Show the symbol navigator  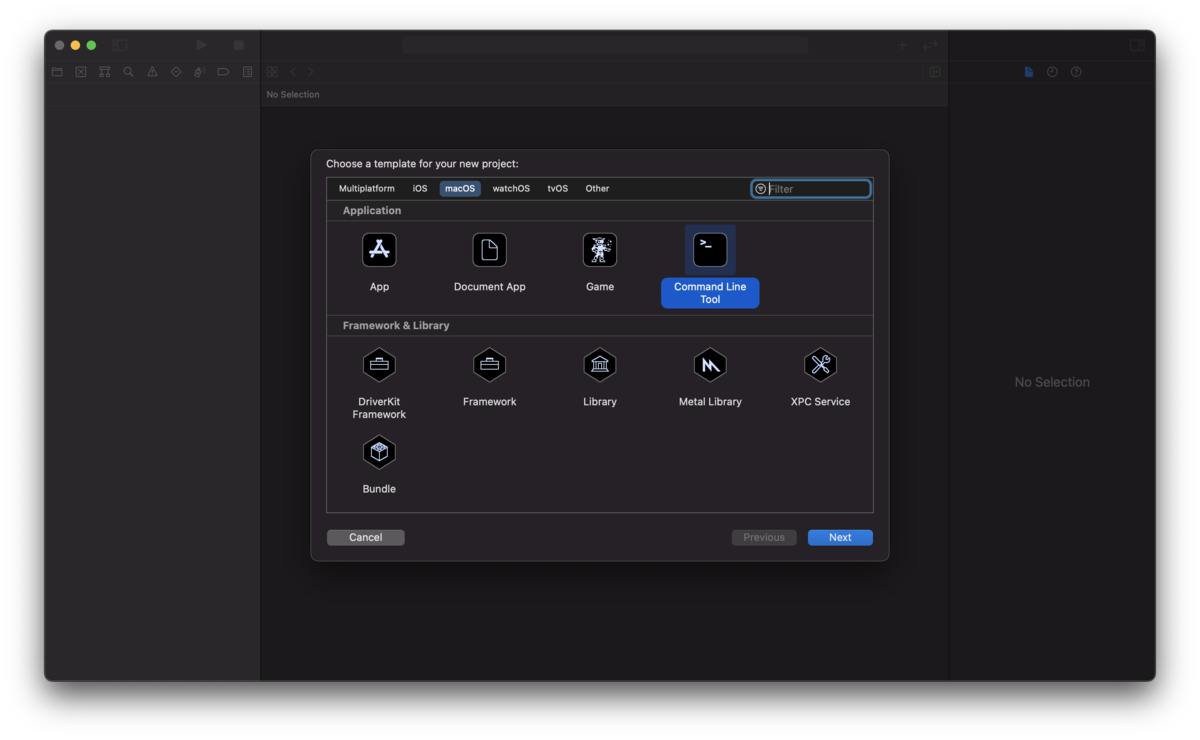pyautogui.click(x=105, y=72)
